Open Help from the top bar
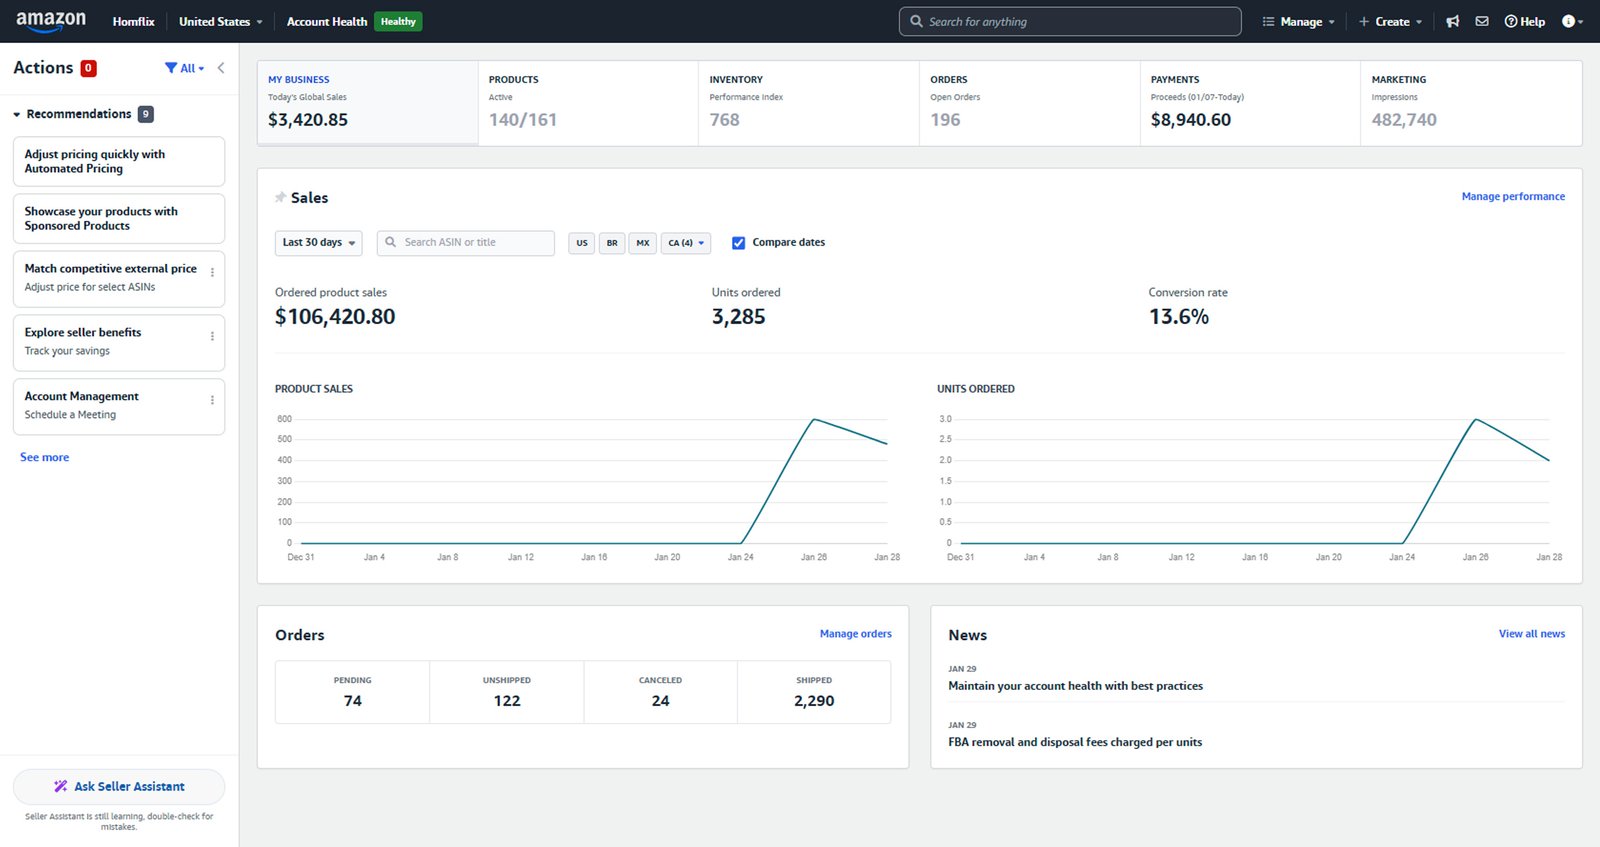The width and height of the screenshot is (1600, 847). point(1524,22)
